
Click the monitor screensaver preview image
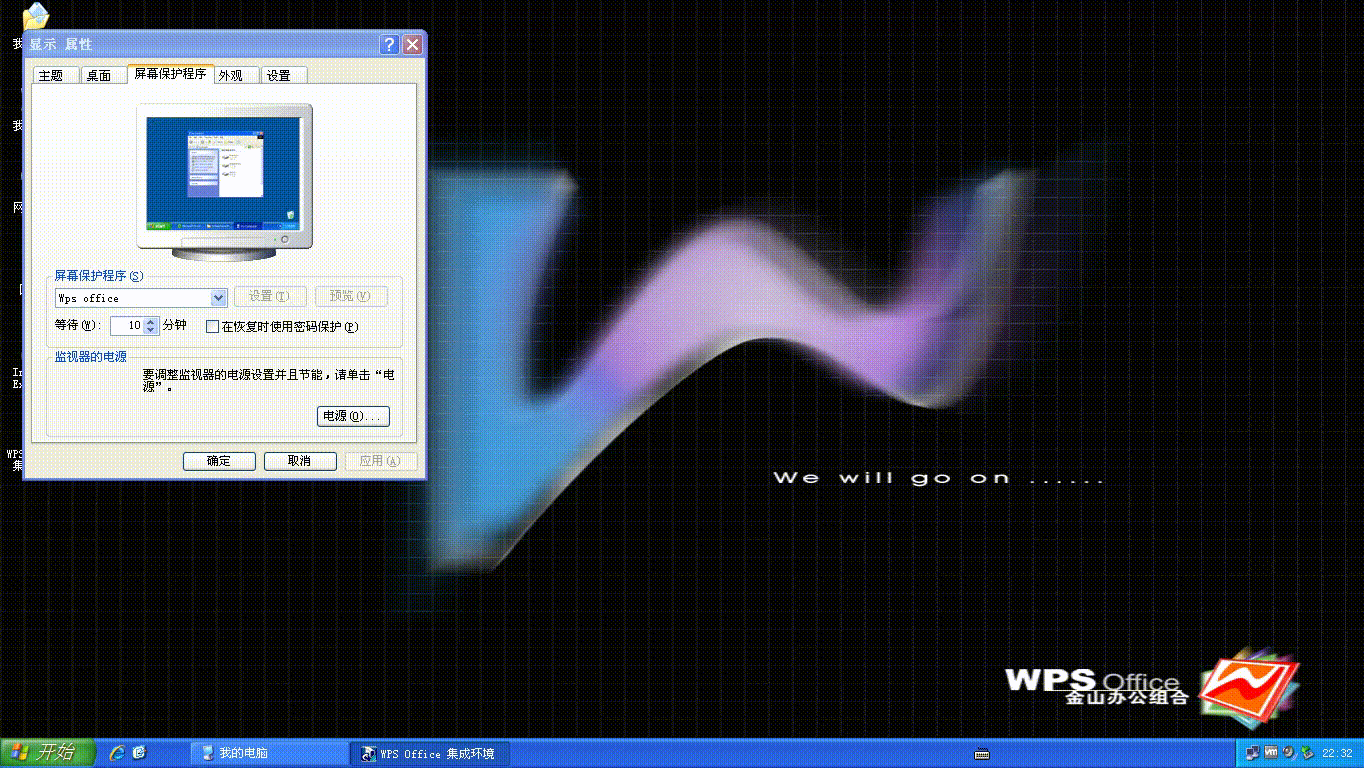click(224, 172)
